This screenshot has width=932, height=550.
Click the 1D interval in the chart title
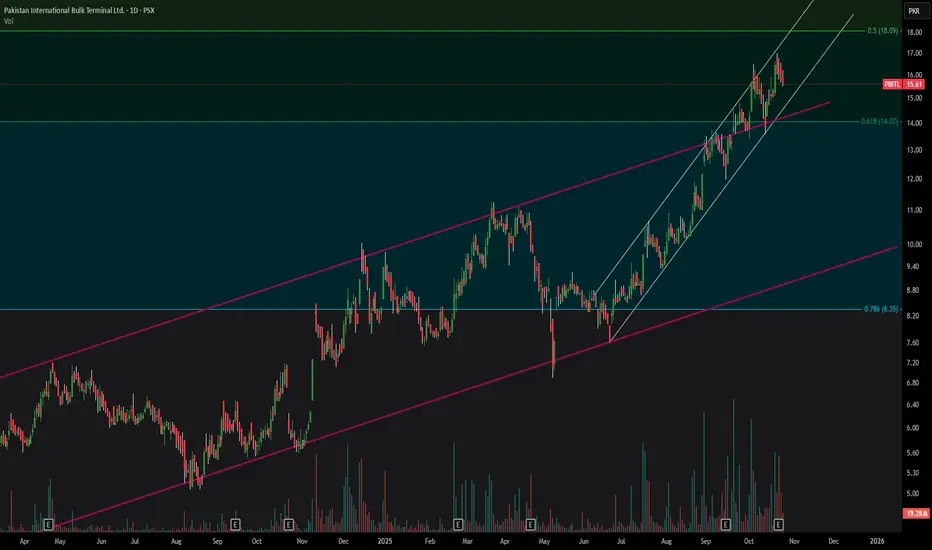coord(134,10)
